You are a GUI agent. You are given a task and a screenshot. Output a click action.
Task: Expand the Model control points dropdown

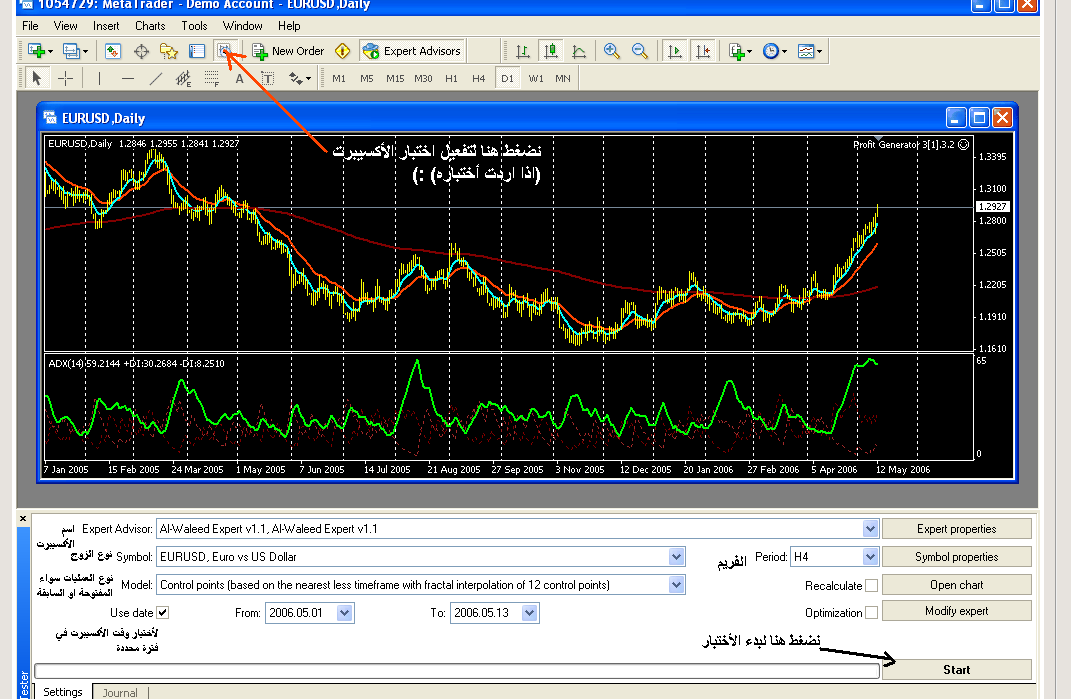(676, 585)
